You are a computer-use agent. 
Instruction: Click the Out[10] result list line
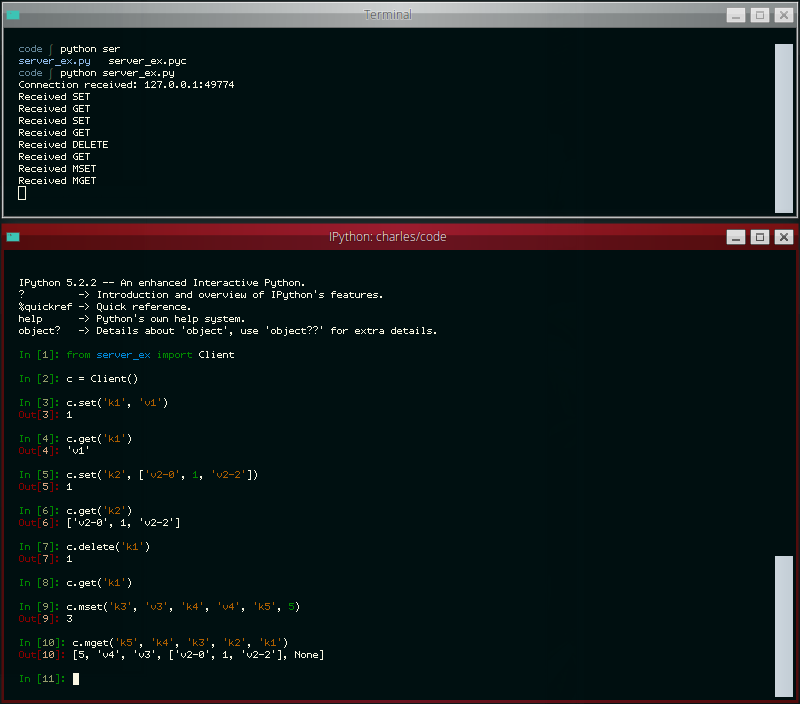198,655
